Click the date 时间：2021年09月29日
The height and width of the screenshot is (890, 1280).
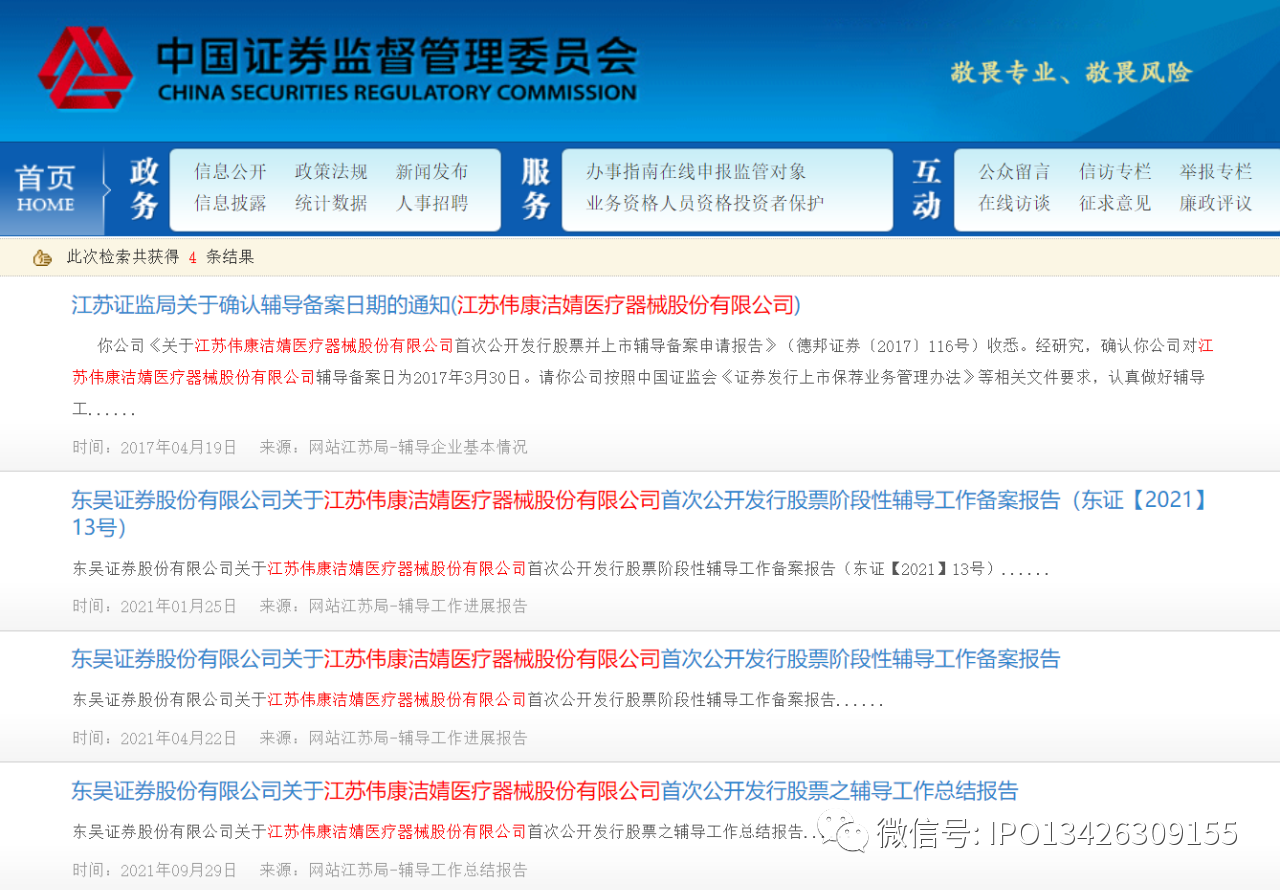tap(154, 870)
